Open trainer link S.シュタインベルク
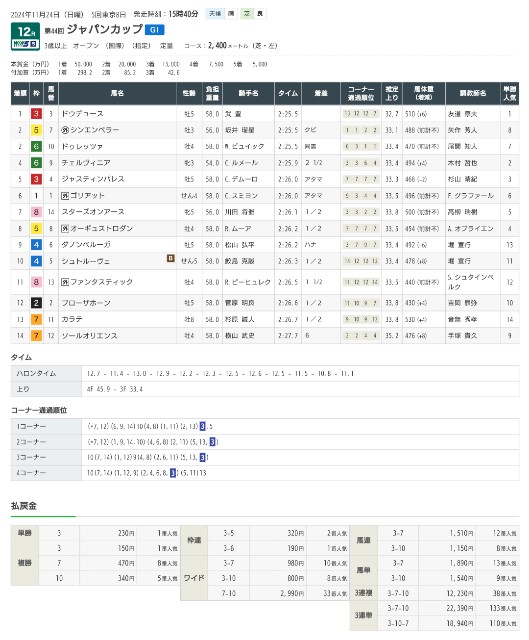 [x=471, y=282]
